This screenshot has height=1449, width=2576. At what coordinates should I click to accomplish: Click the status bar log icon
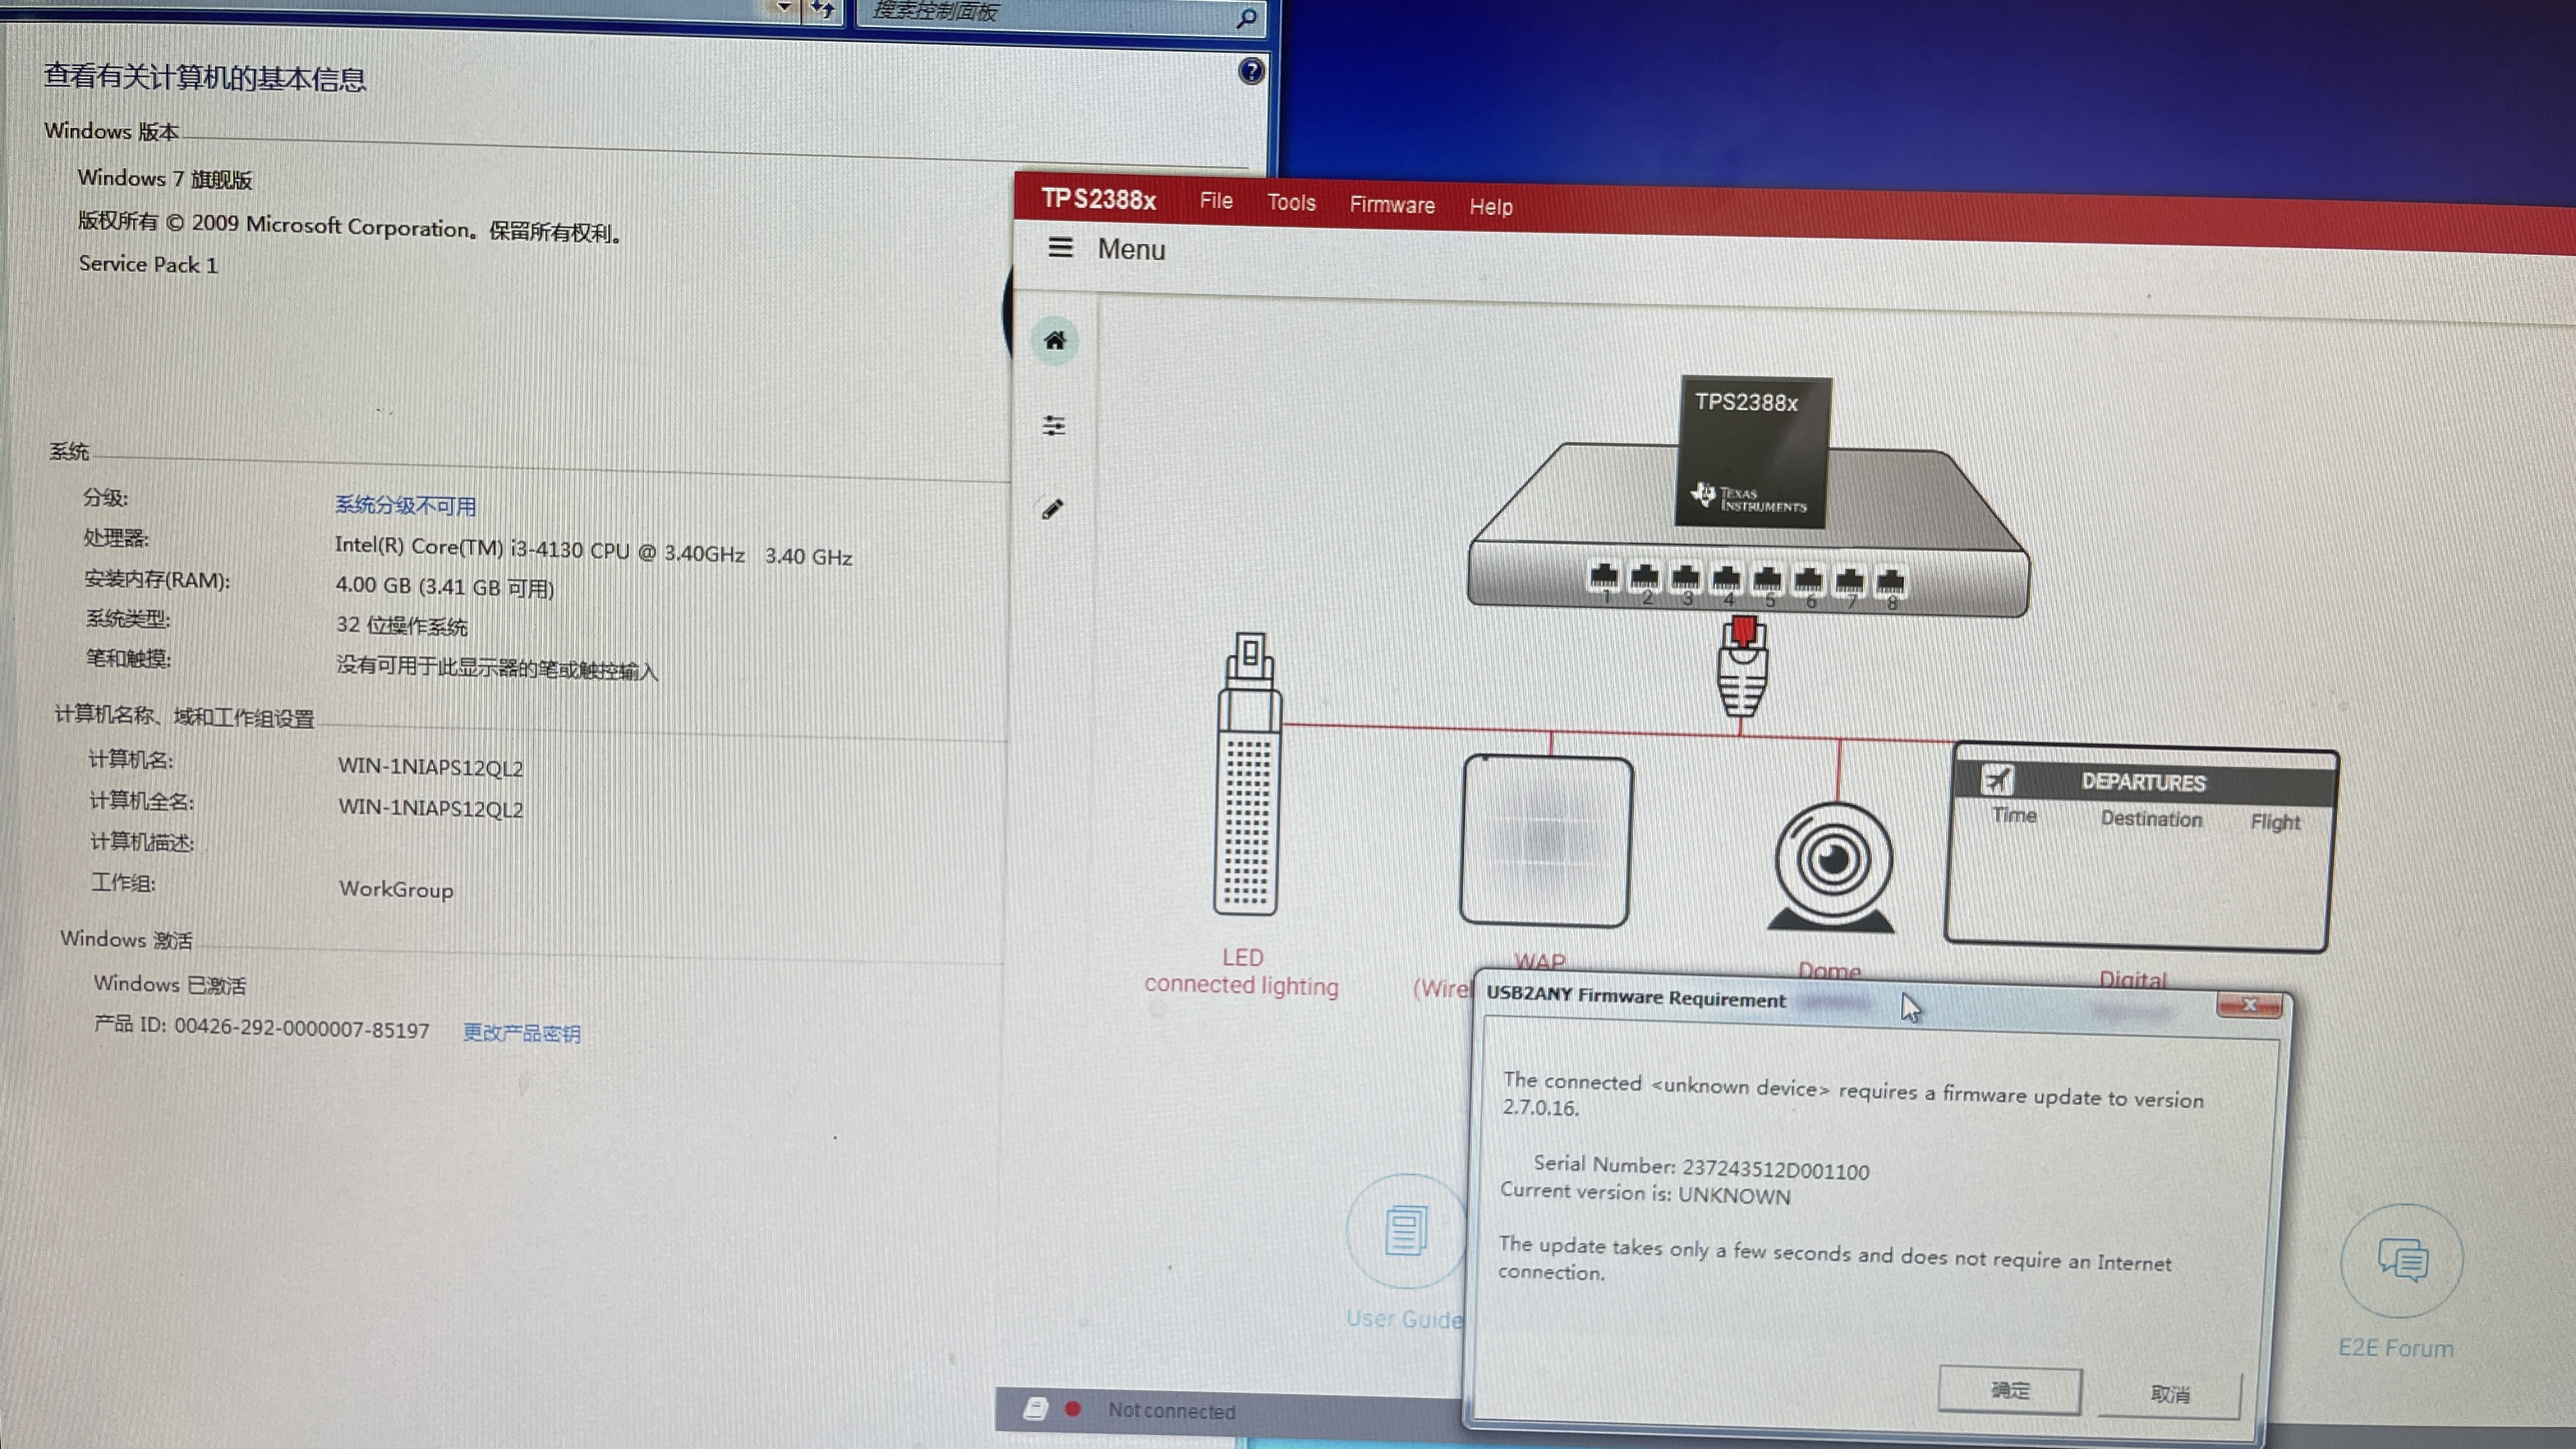click(x=1035, y=1408)
